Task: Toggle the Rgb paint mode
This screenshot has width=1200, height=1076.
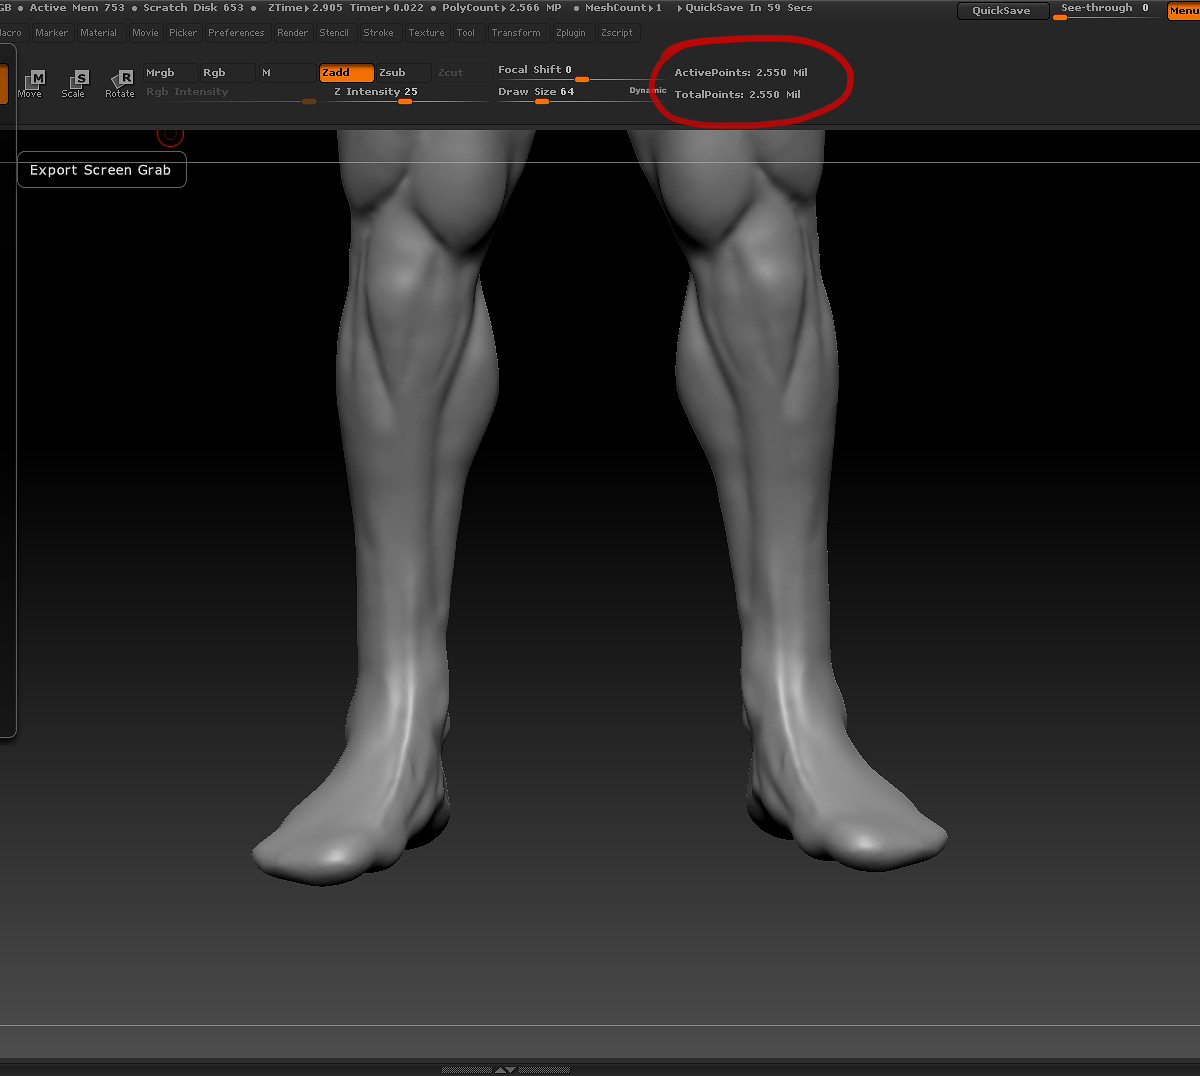Action: point(227,73)
